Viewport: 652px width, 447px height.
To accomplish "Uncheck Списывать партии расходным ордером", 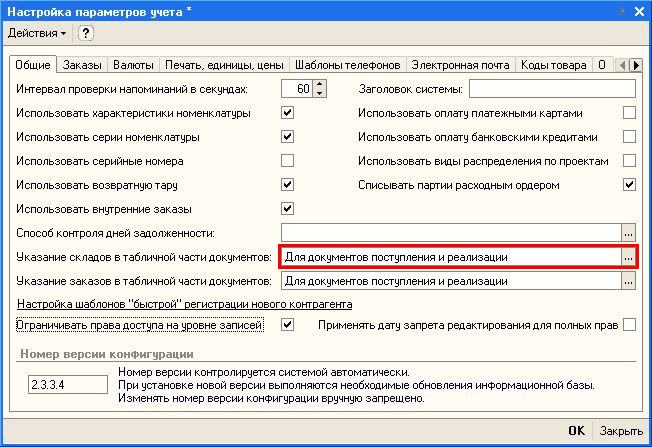I will pyautogui.click(x=629, y=185).
